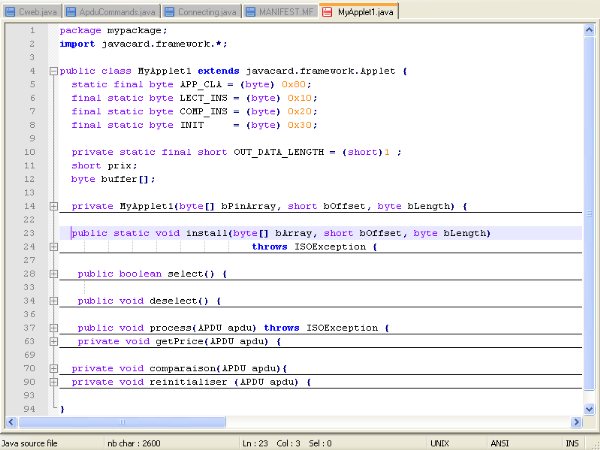Click the horizontal scrollbar right arrow
Image resolution: width=600 pixels, height=450 pixels.
577,422
